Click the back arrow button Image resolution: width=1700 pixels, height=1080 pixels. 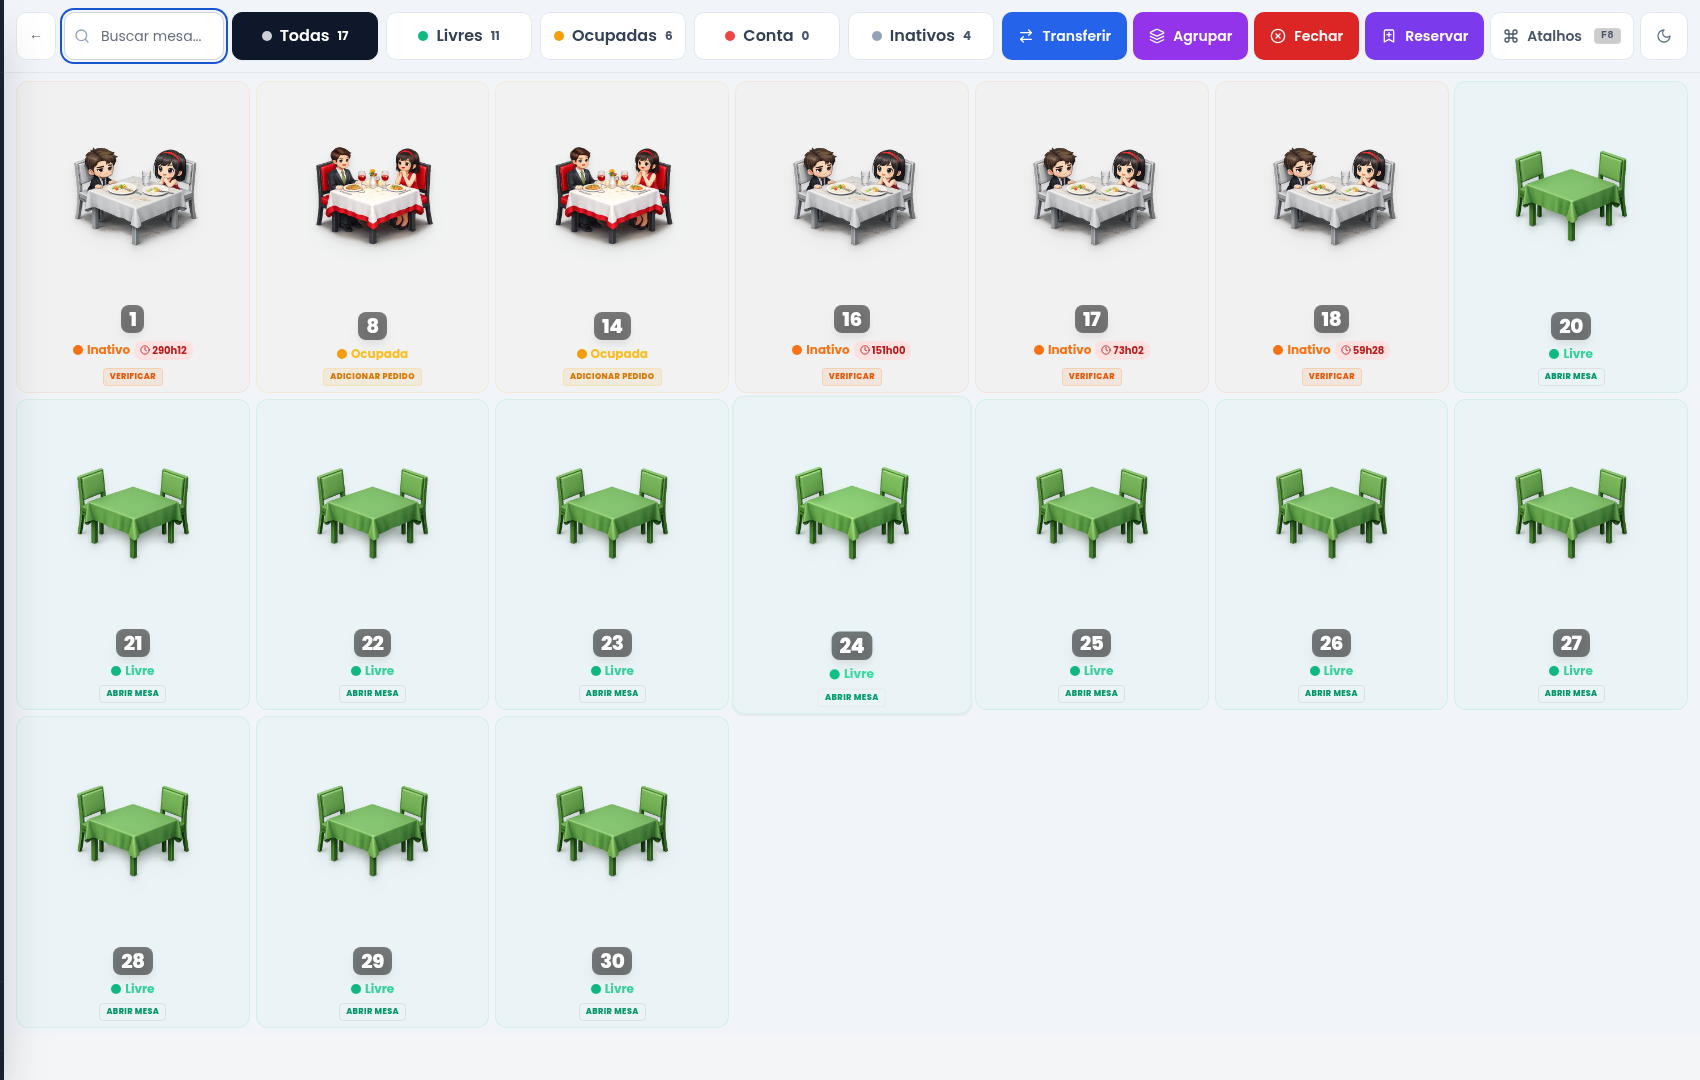coord(36,36)
